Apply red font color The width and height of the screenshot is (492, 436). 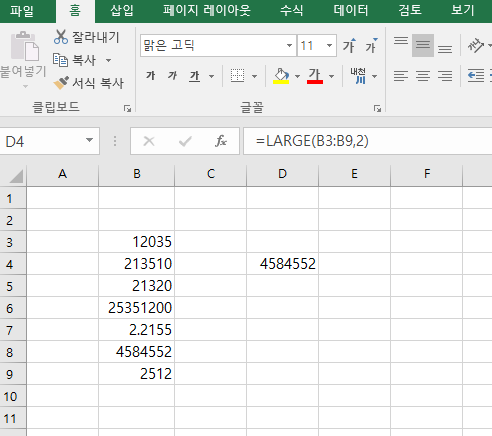point(315,76)
